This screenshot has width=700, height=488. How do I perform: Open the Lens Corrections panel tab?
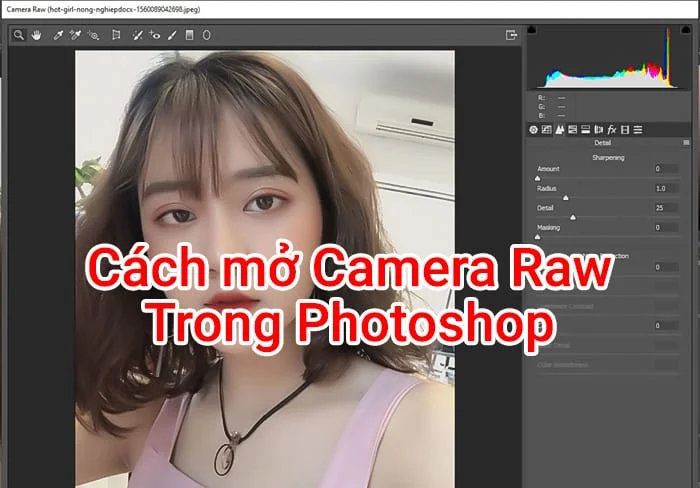click(x=599, y=129)
